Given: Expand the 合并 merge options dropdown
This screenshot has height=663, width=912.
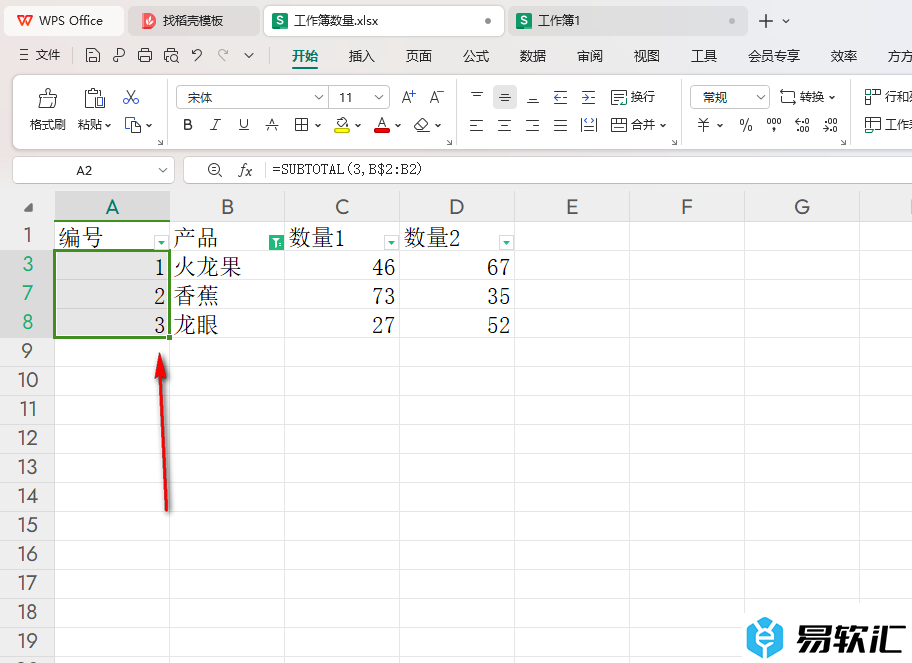Looking at the screenshot, I should click(663, 125).
